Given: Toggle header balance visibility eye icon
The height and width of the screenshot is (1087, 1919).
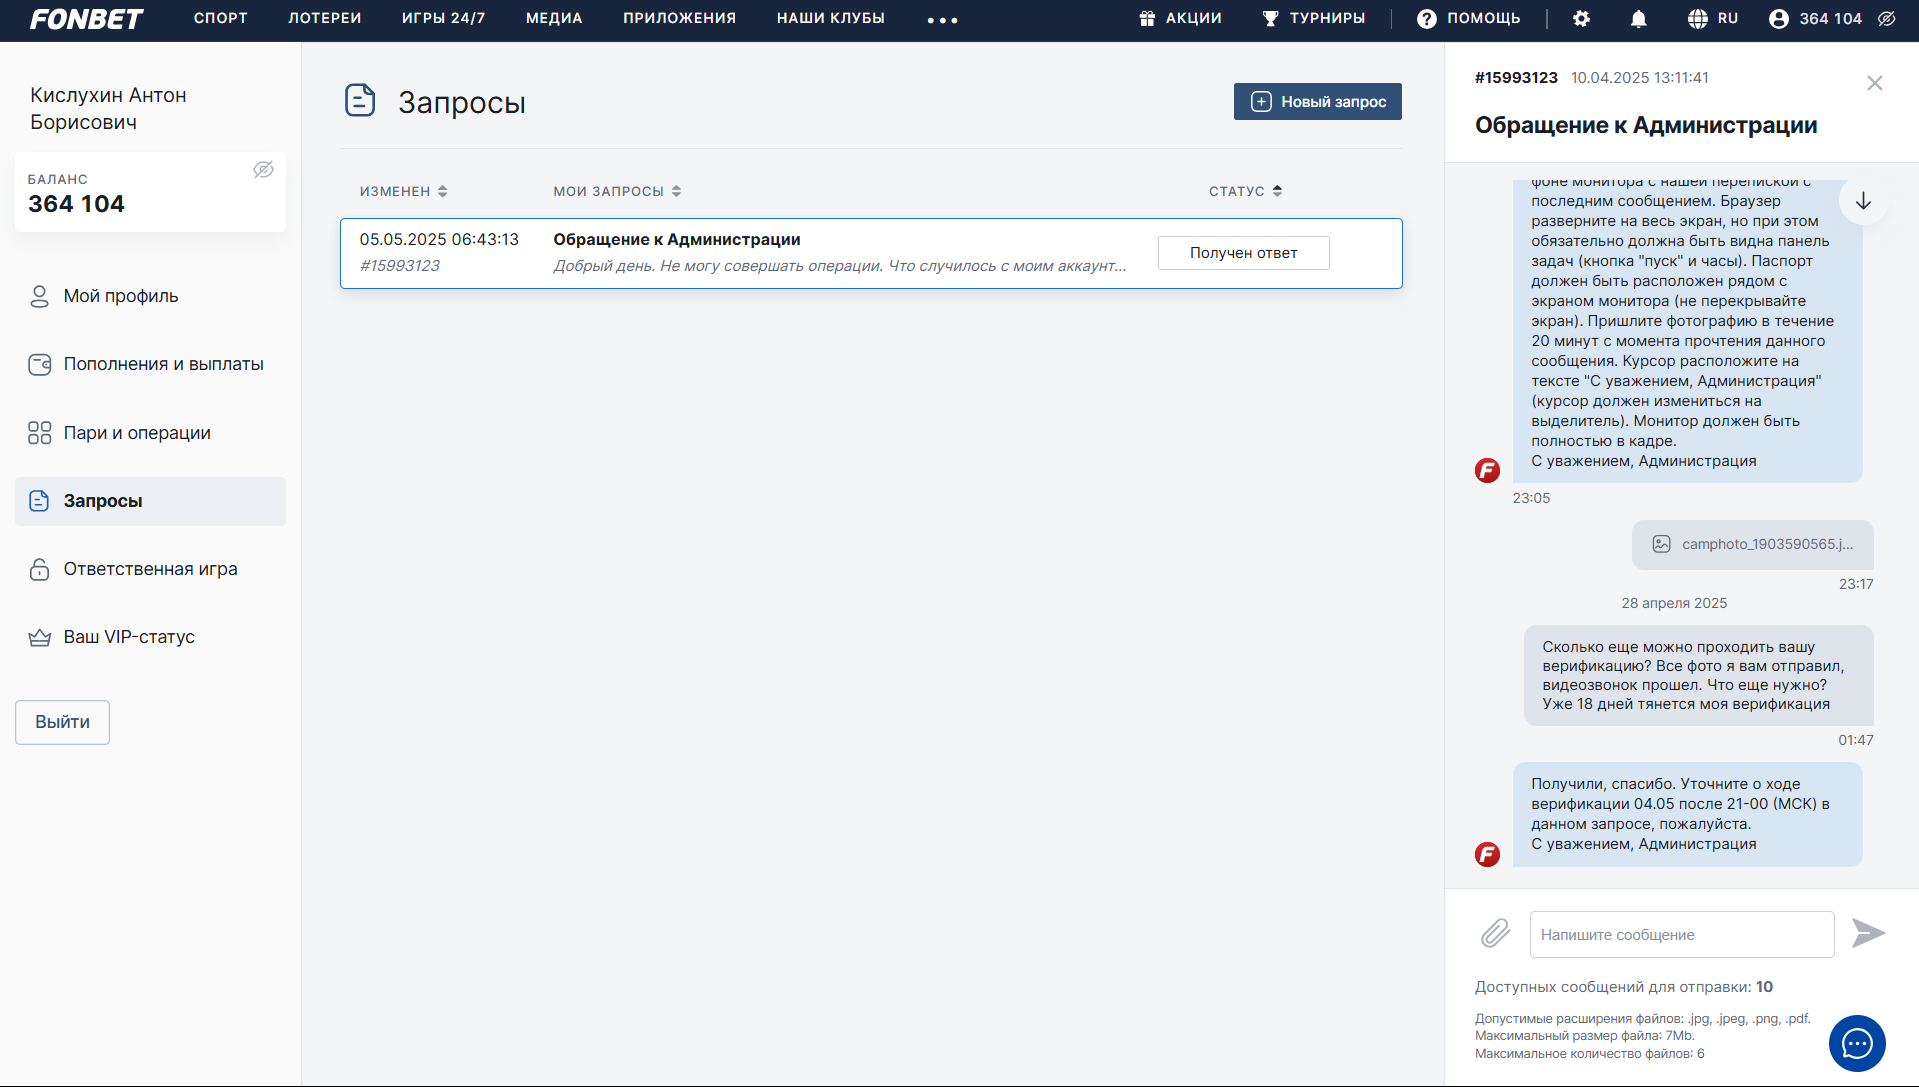Looking at the screenshot, I should click(1887, 19).
